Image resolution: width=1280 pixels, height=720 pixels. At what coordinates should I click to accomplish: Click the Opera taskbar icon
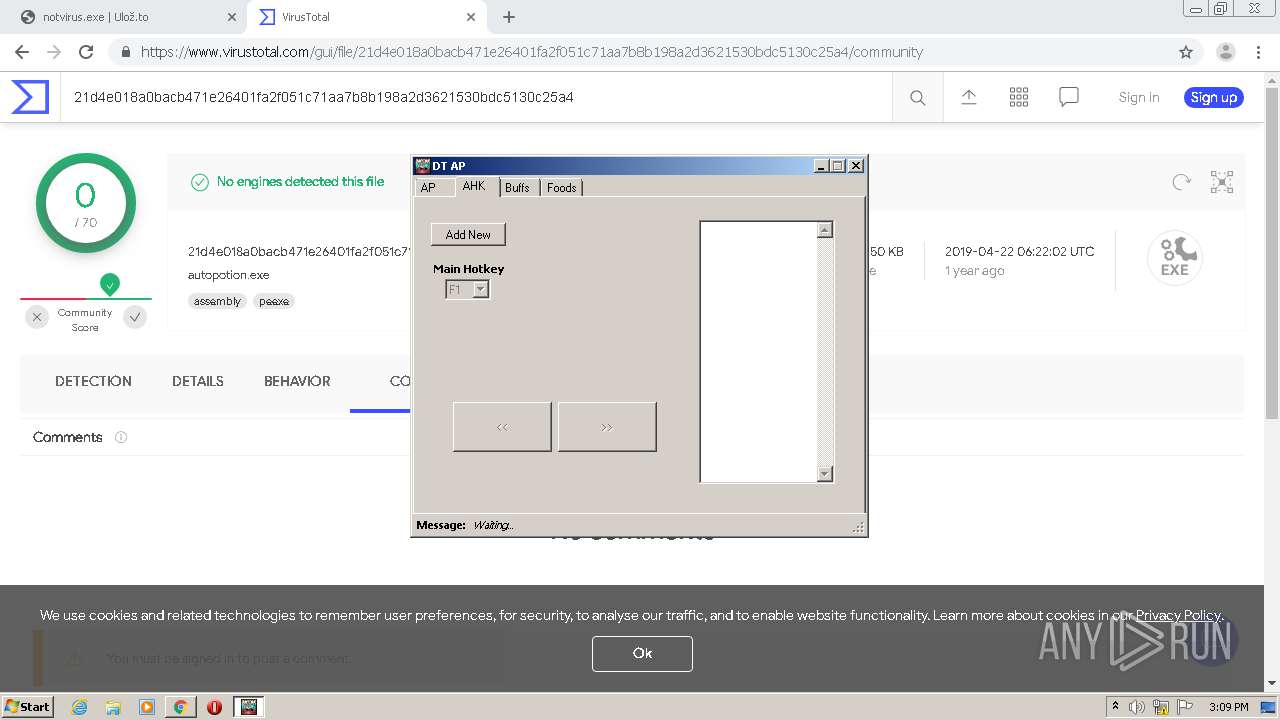click(x=214, y=707)
